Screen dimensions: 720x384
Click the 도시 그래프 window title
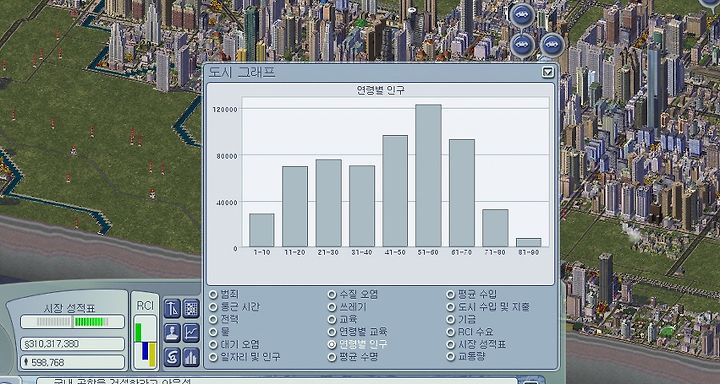tap(242, 72)
